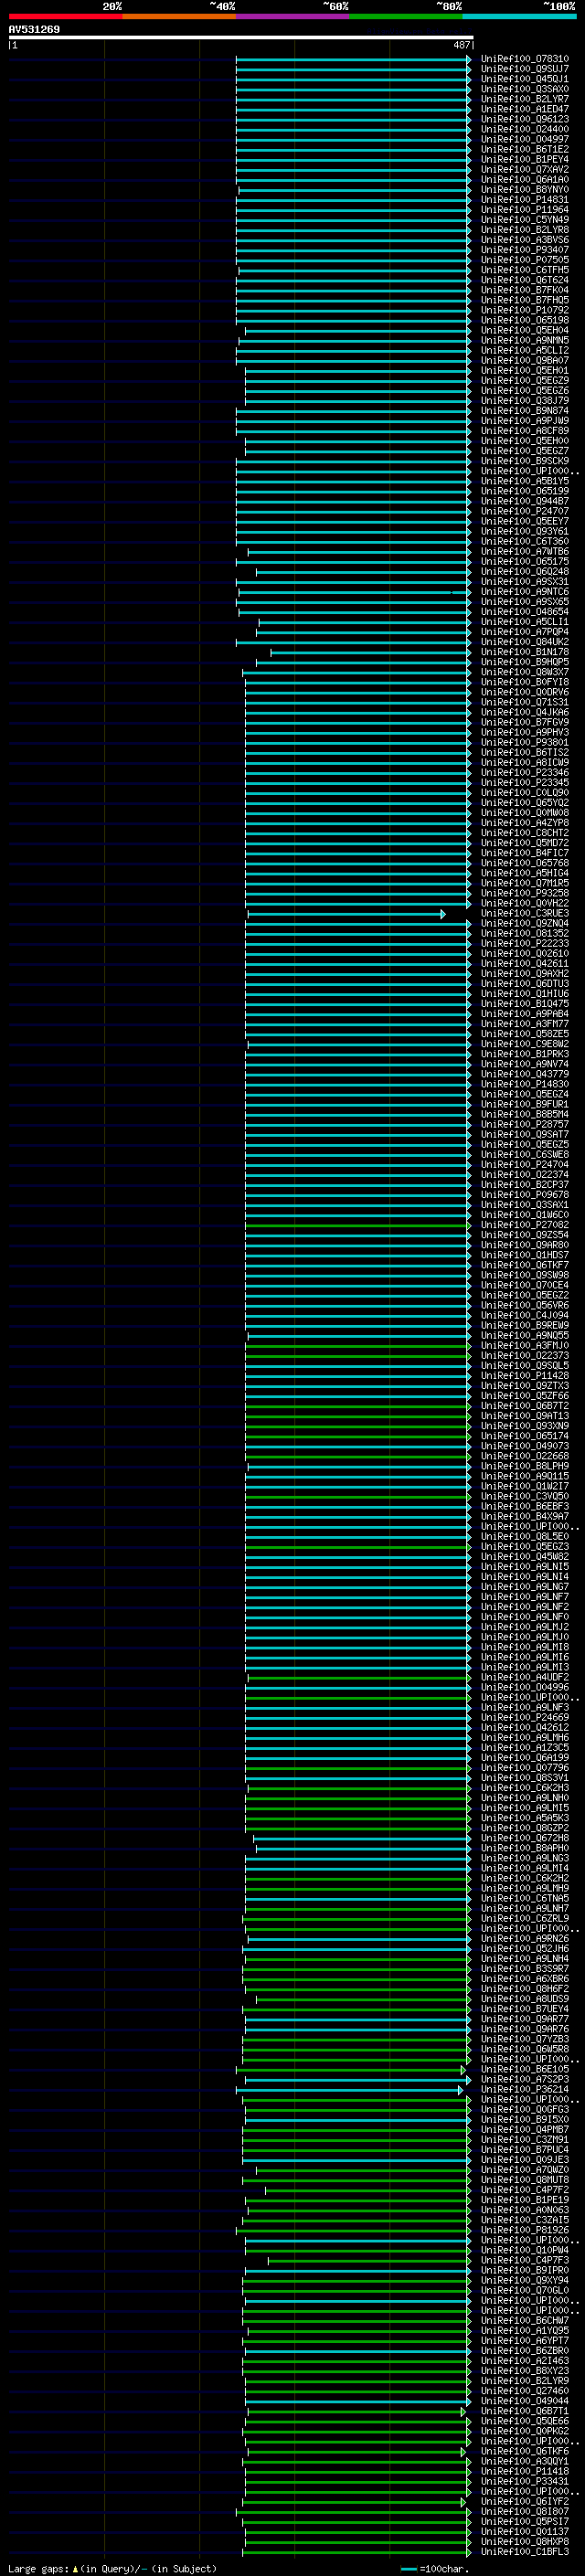Select hit UniRef100_Q9BAO7

pos(525,360)
